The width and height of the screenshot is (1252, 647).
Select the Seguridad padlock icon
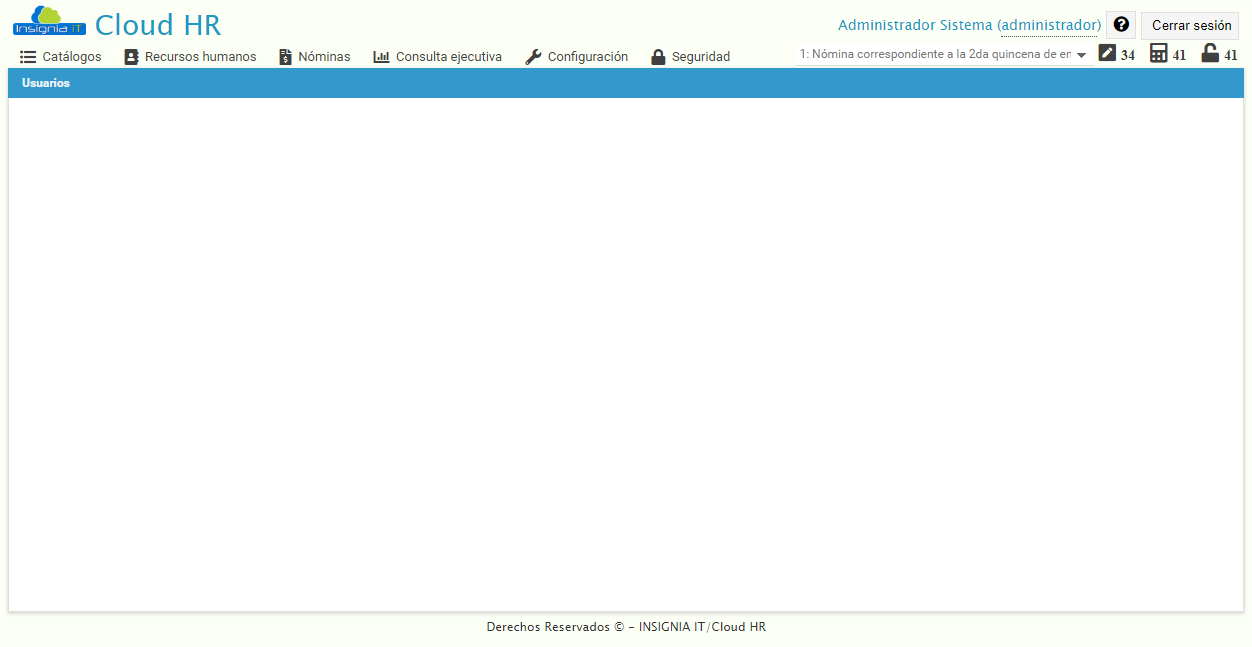click(x=658, y=57)
